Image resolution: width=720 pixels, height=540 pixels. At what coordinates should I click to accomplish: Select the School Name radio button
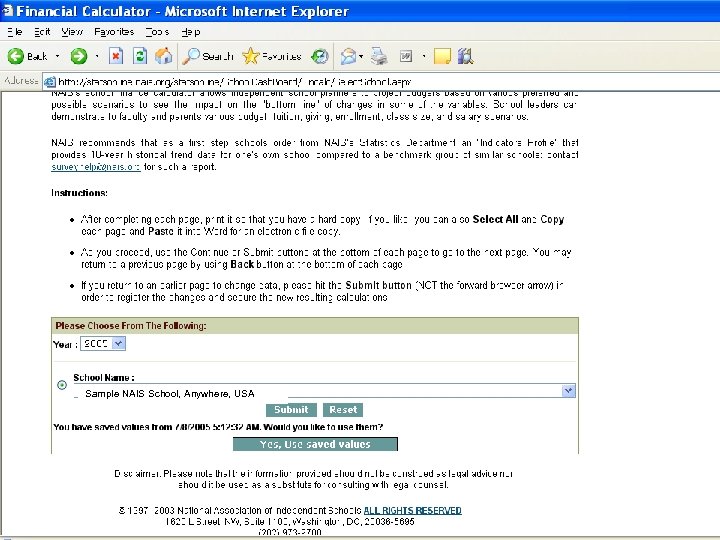point(62,385)
